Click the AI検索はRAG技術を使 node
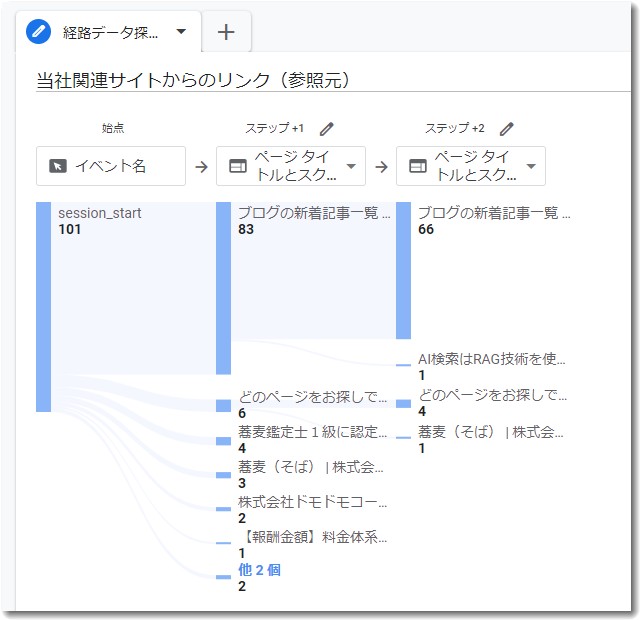This screenshot has height=620, width=640. (491, 359)
